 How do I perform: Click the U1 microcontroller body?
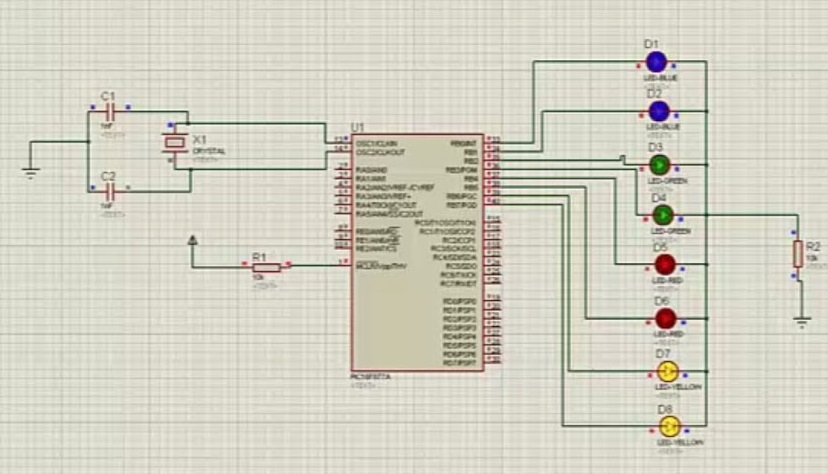click(418, 252)
